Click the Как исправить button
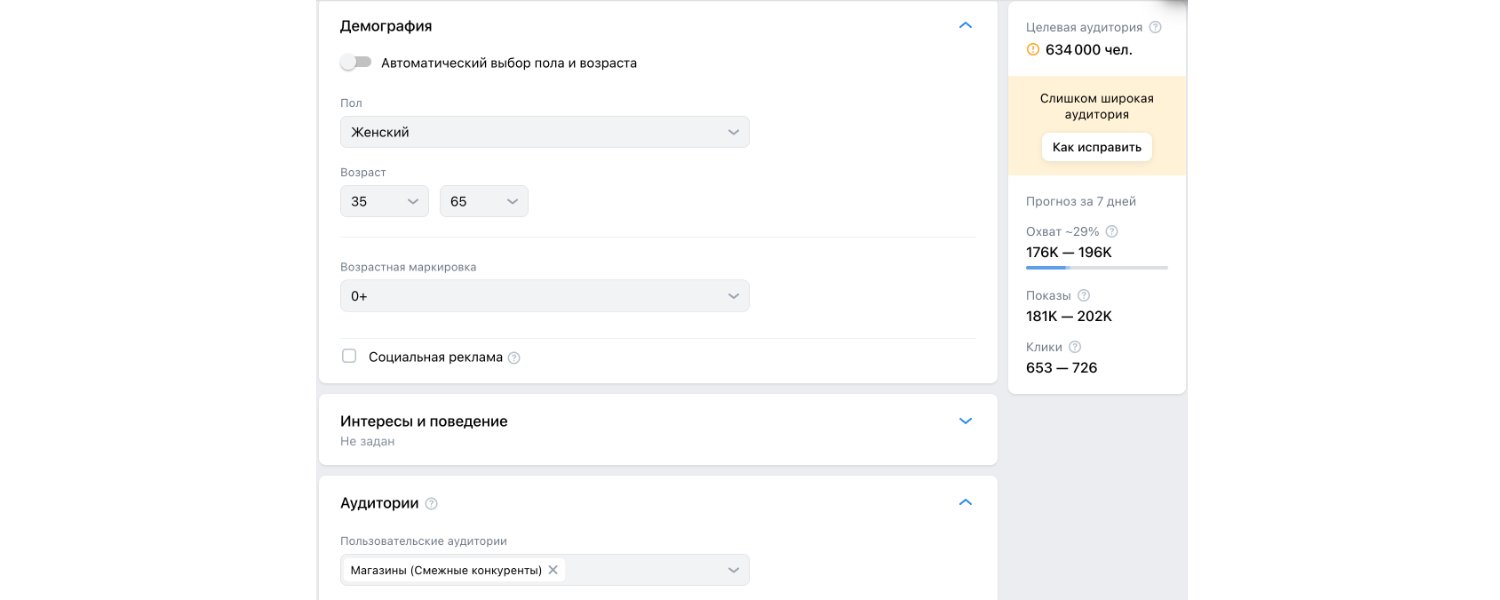1500x600 pixels. (x=1096, y=147)
